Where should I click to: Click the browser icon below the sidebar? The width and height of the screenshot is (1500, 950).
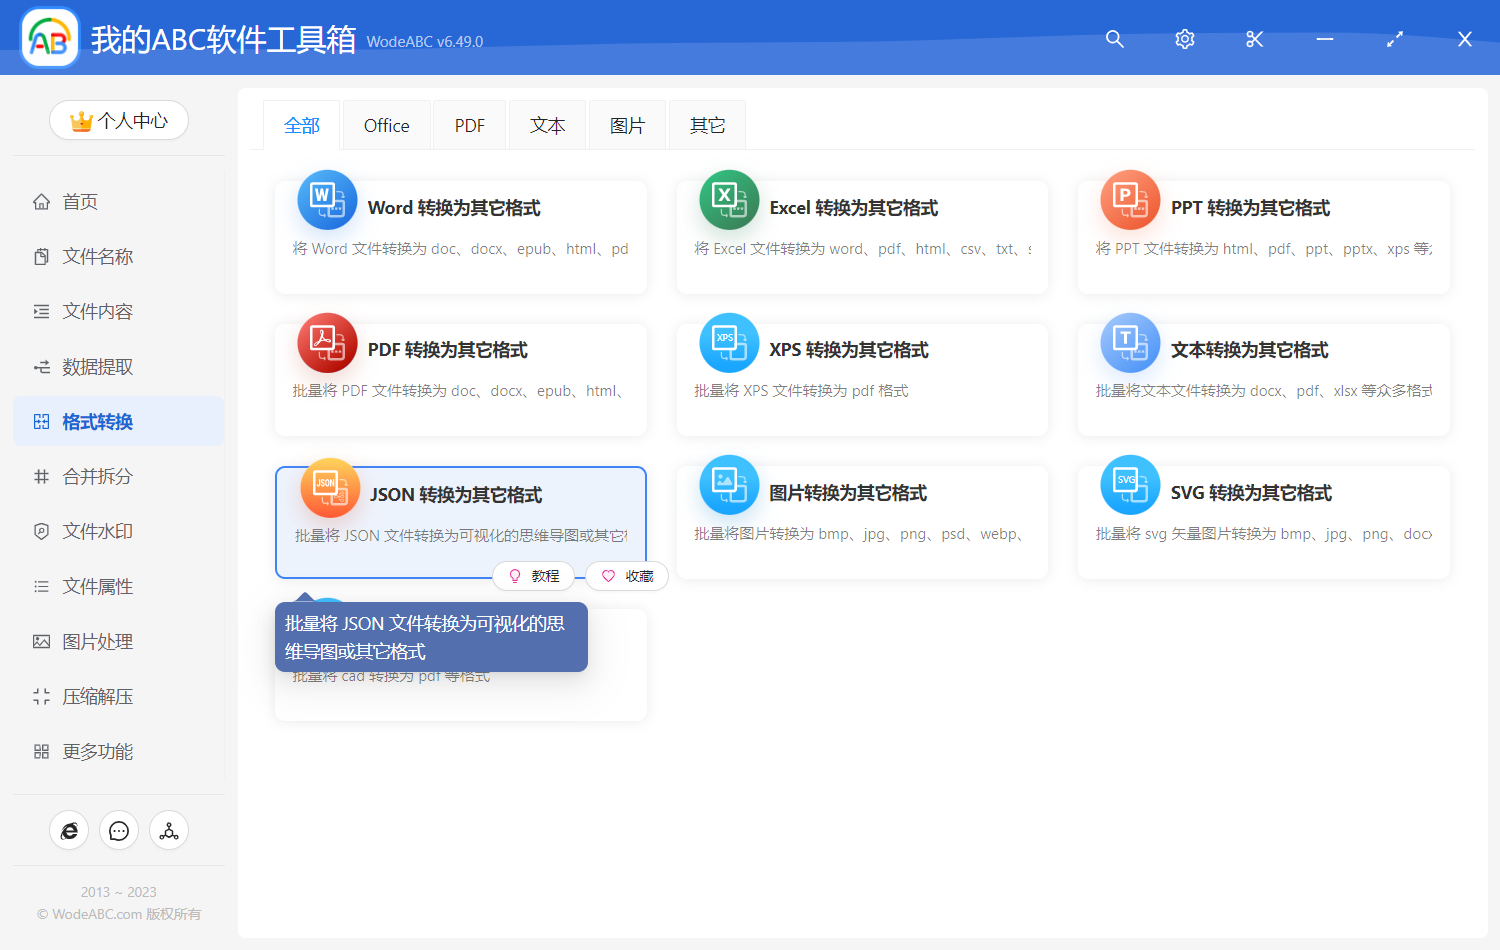pos(69,830)
